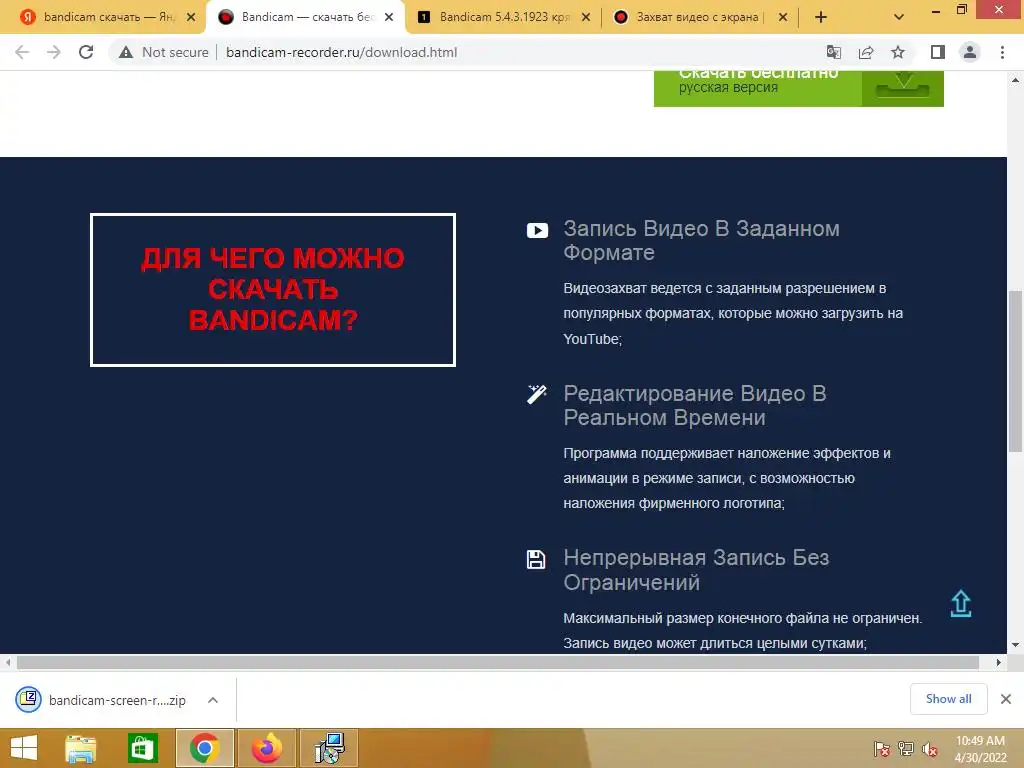Open the Chrome profile avatar
1024x768 pixels.
[x=970, y=52]
